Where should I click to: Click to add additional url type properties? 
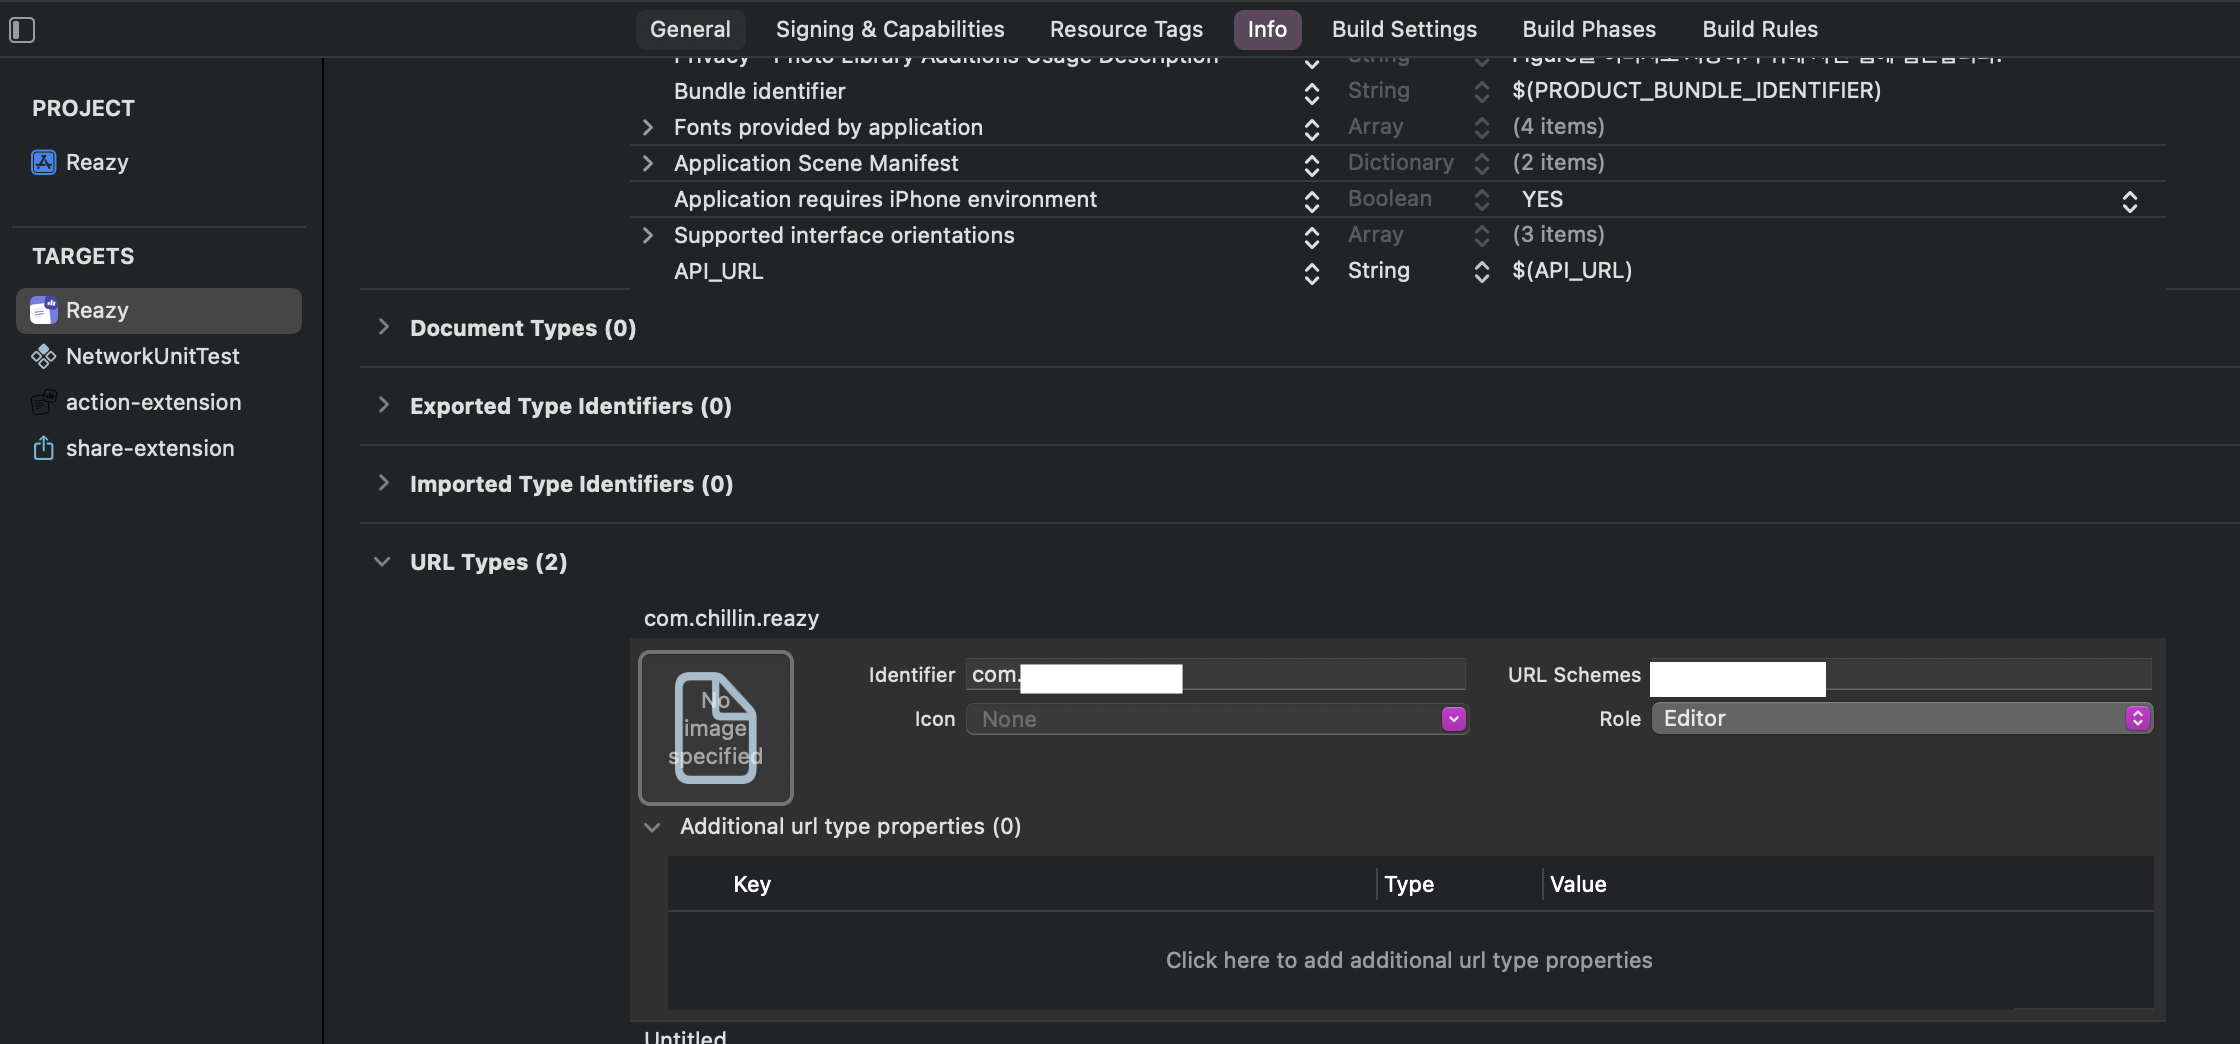1409,960
